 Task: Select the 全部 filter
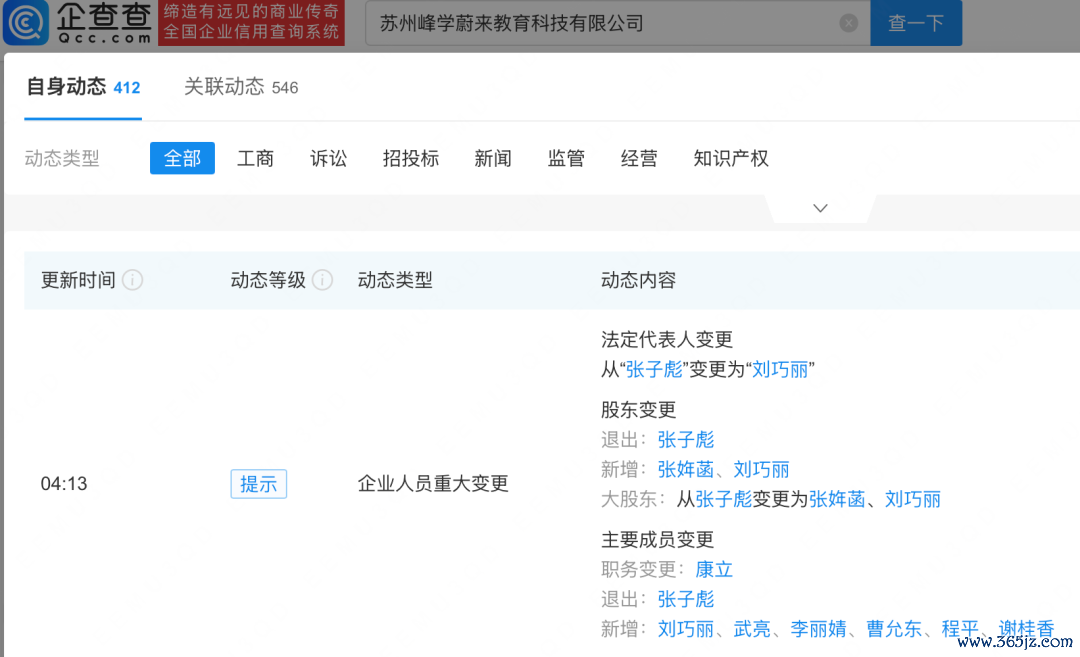click(183, 158)
